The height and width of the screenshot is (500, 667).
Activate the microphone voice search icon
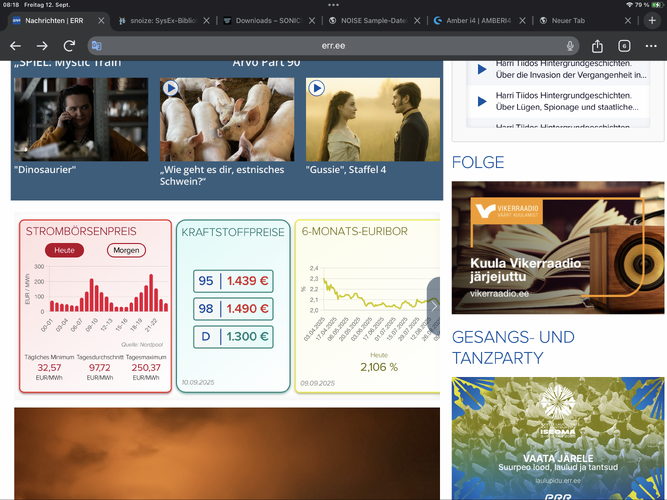click(x=570, y=46)
